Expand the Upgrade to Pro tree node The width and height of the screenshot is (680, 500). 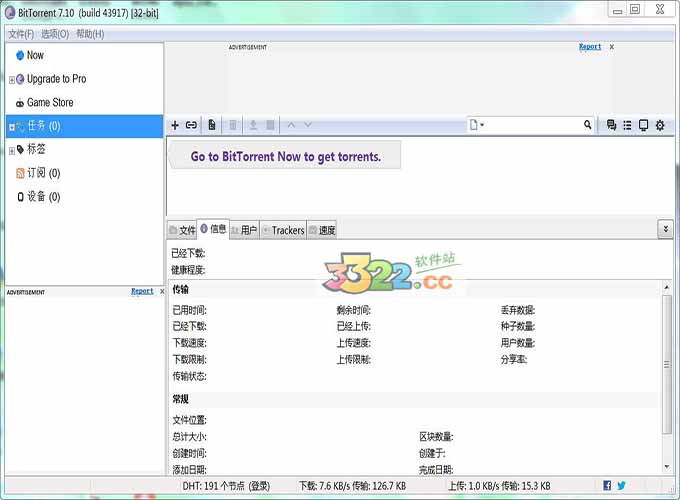click(x=12, y=80)
